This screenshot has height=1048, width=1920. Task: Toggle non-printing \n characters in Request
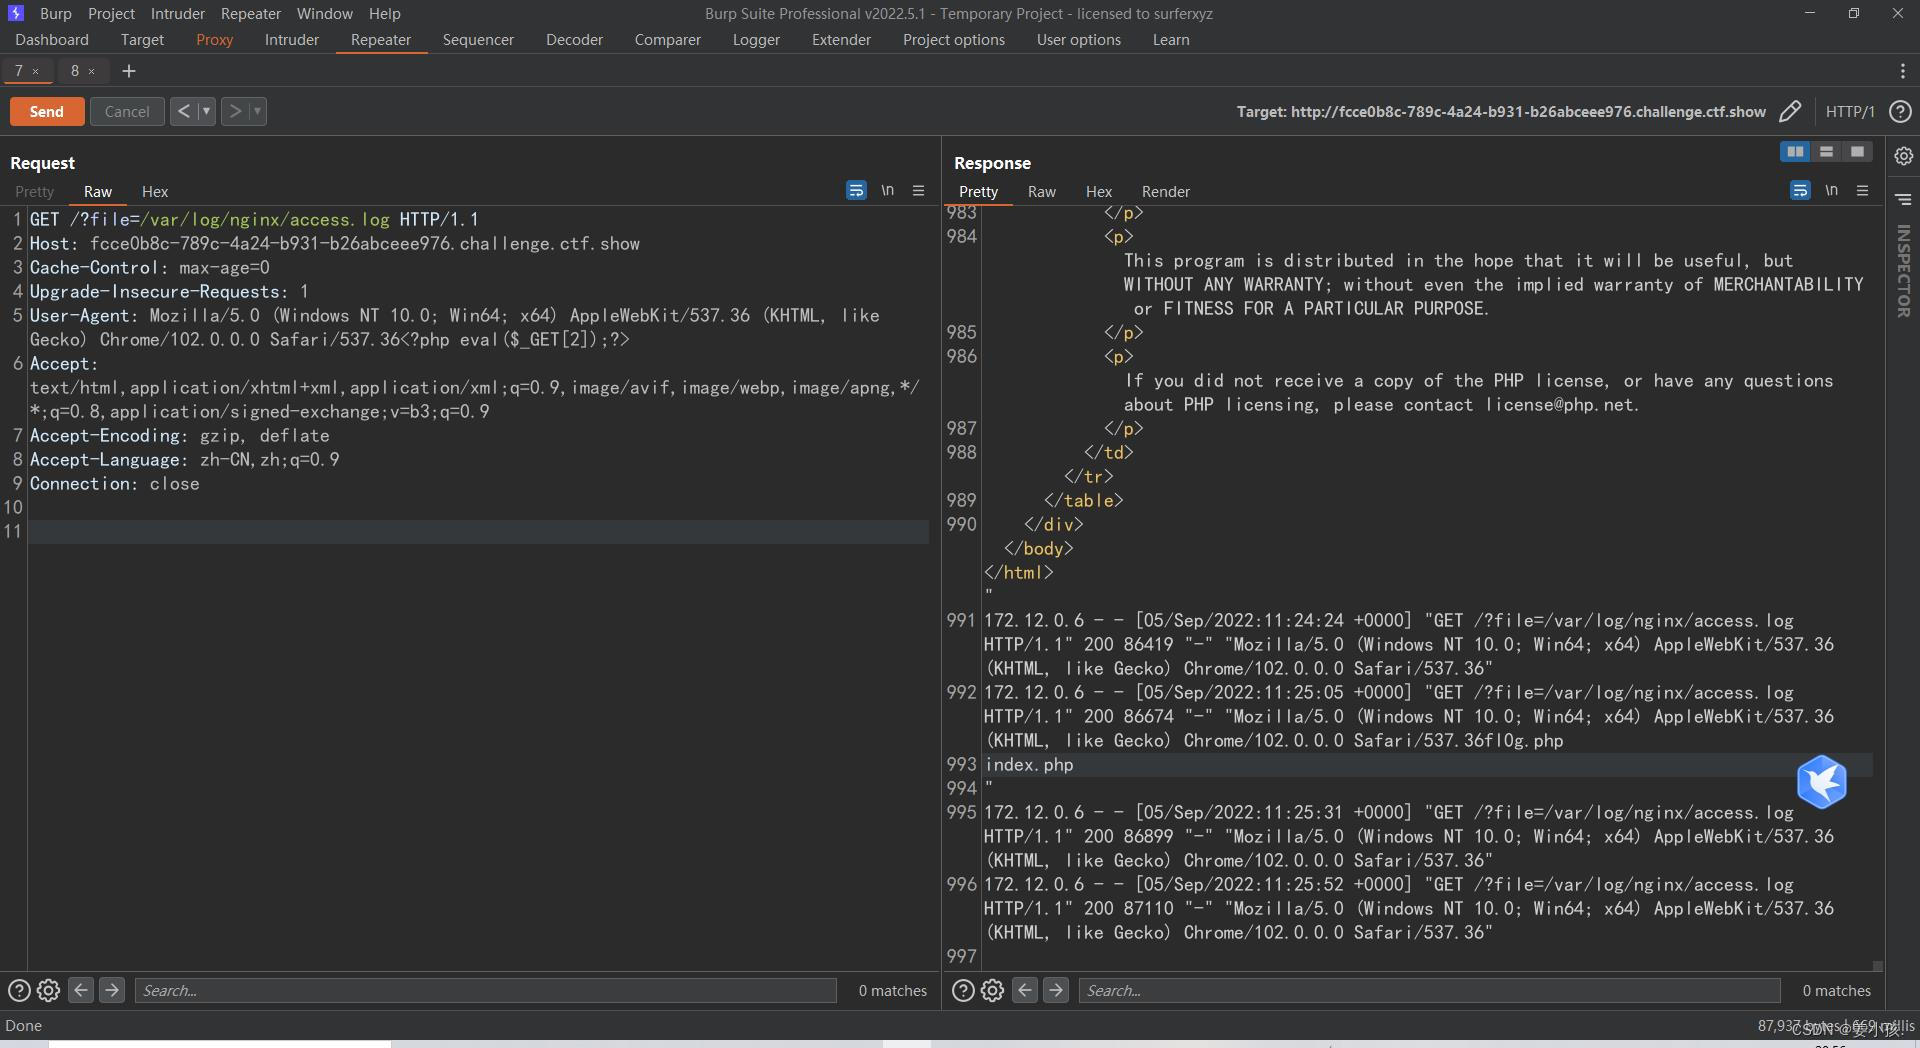tap(887, 190)
